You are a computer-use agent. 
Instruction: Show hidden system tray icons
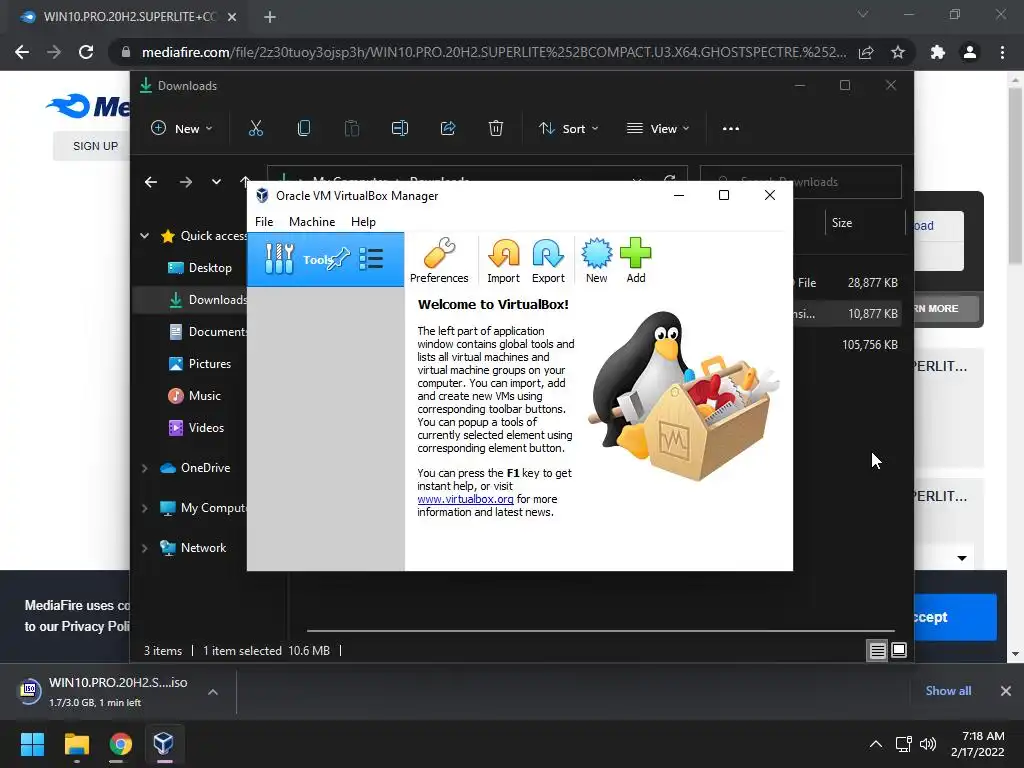876,744
